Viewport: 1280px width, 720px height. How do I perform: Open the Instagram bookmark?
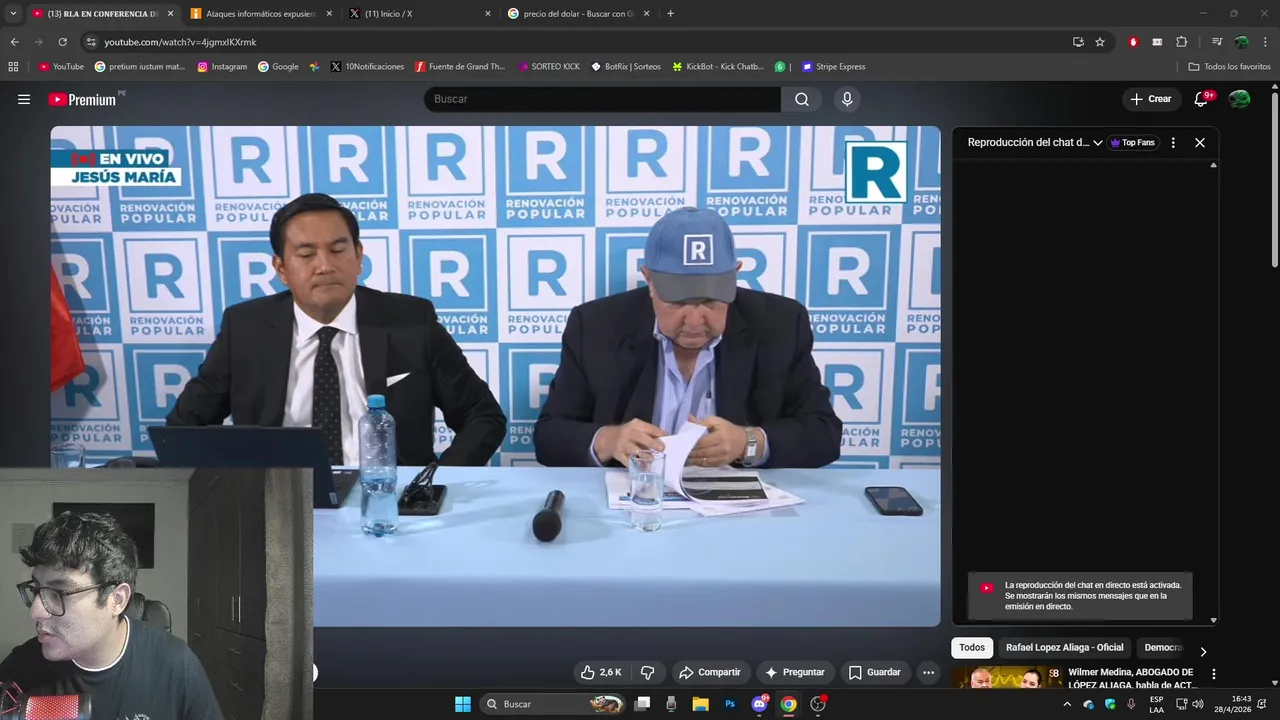222,66
